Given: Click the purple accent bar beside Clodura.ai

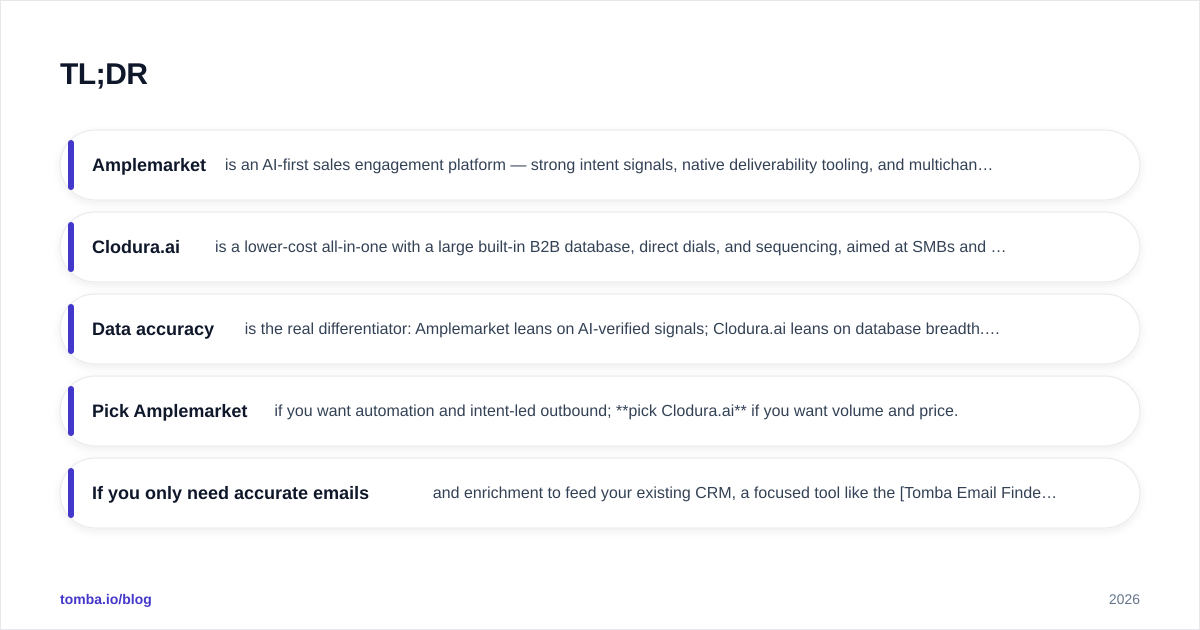Looking at the screenshot, I should click(x=71, y=247).
